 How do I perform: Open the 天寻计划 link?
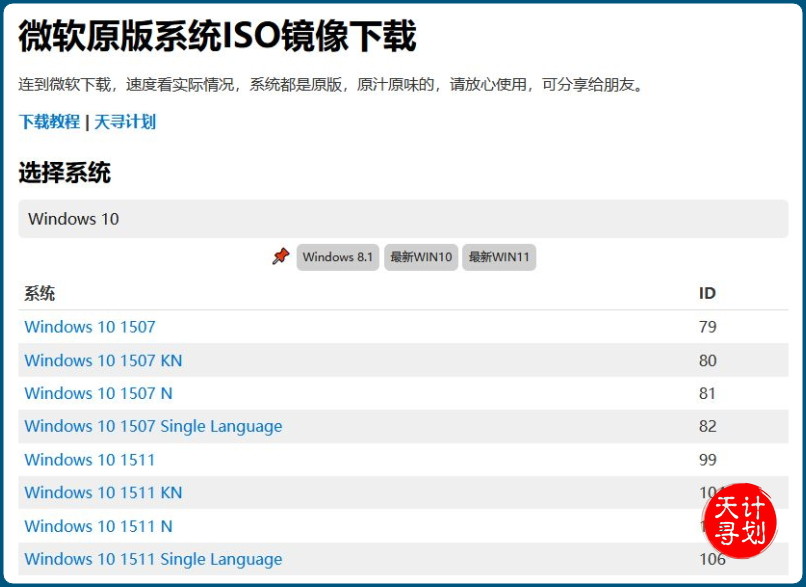click(124, 122)
